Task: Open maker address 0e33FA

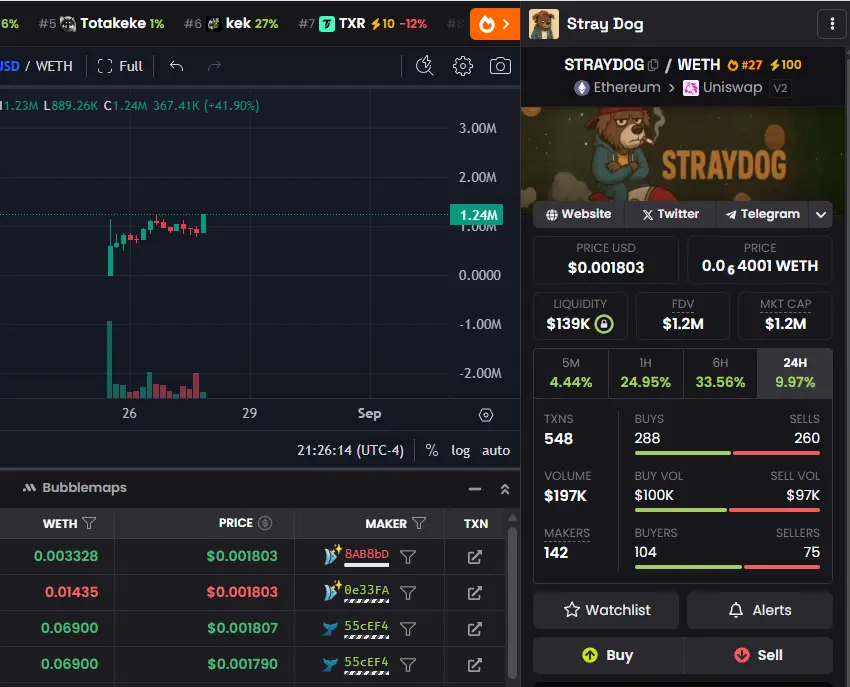Action: 367,590
